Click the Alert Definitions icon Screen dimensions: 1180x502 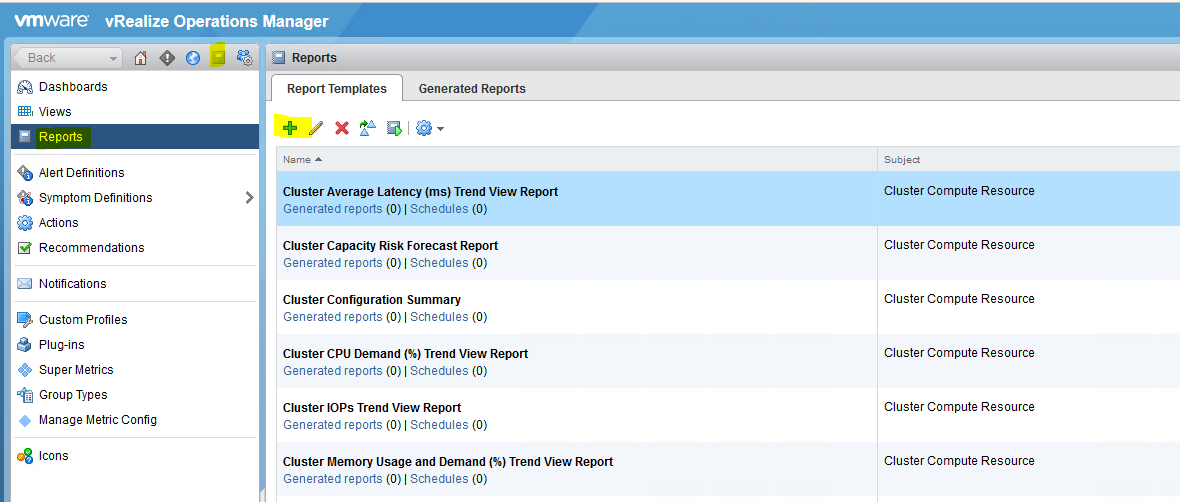[x=25, y=173]
